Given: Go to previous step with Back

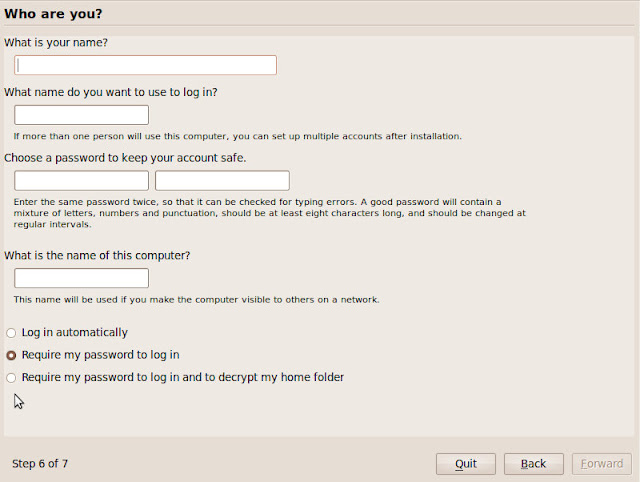Looking at the screenshot, I should tap(533, 464).
